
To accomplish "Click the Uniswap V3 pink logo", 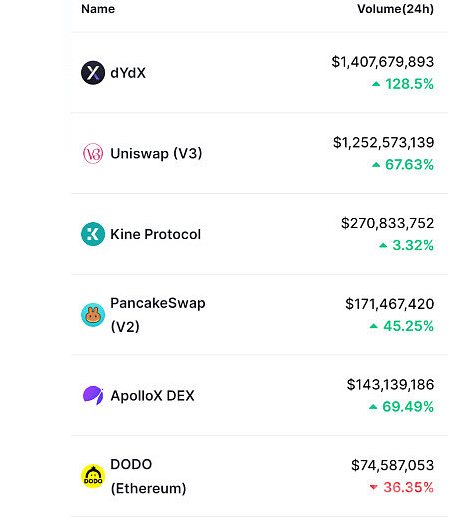I will pyautogui.click(x=93, y=153).
